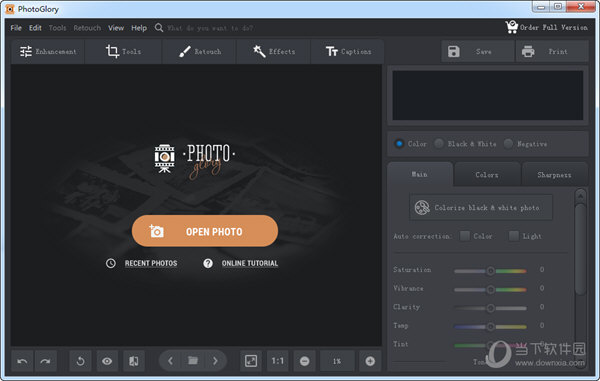Switch to the Main tab
600x381 pixels.
(420, 174)
